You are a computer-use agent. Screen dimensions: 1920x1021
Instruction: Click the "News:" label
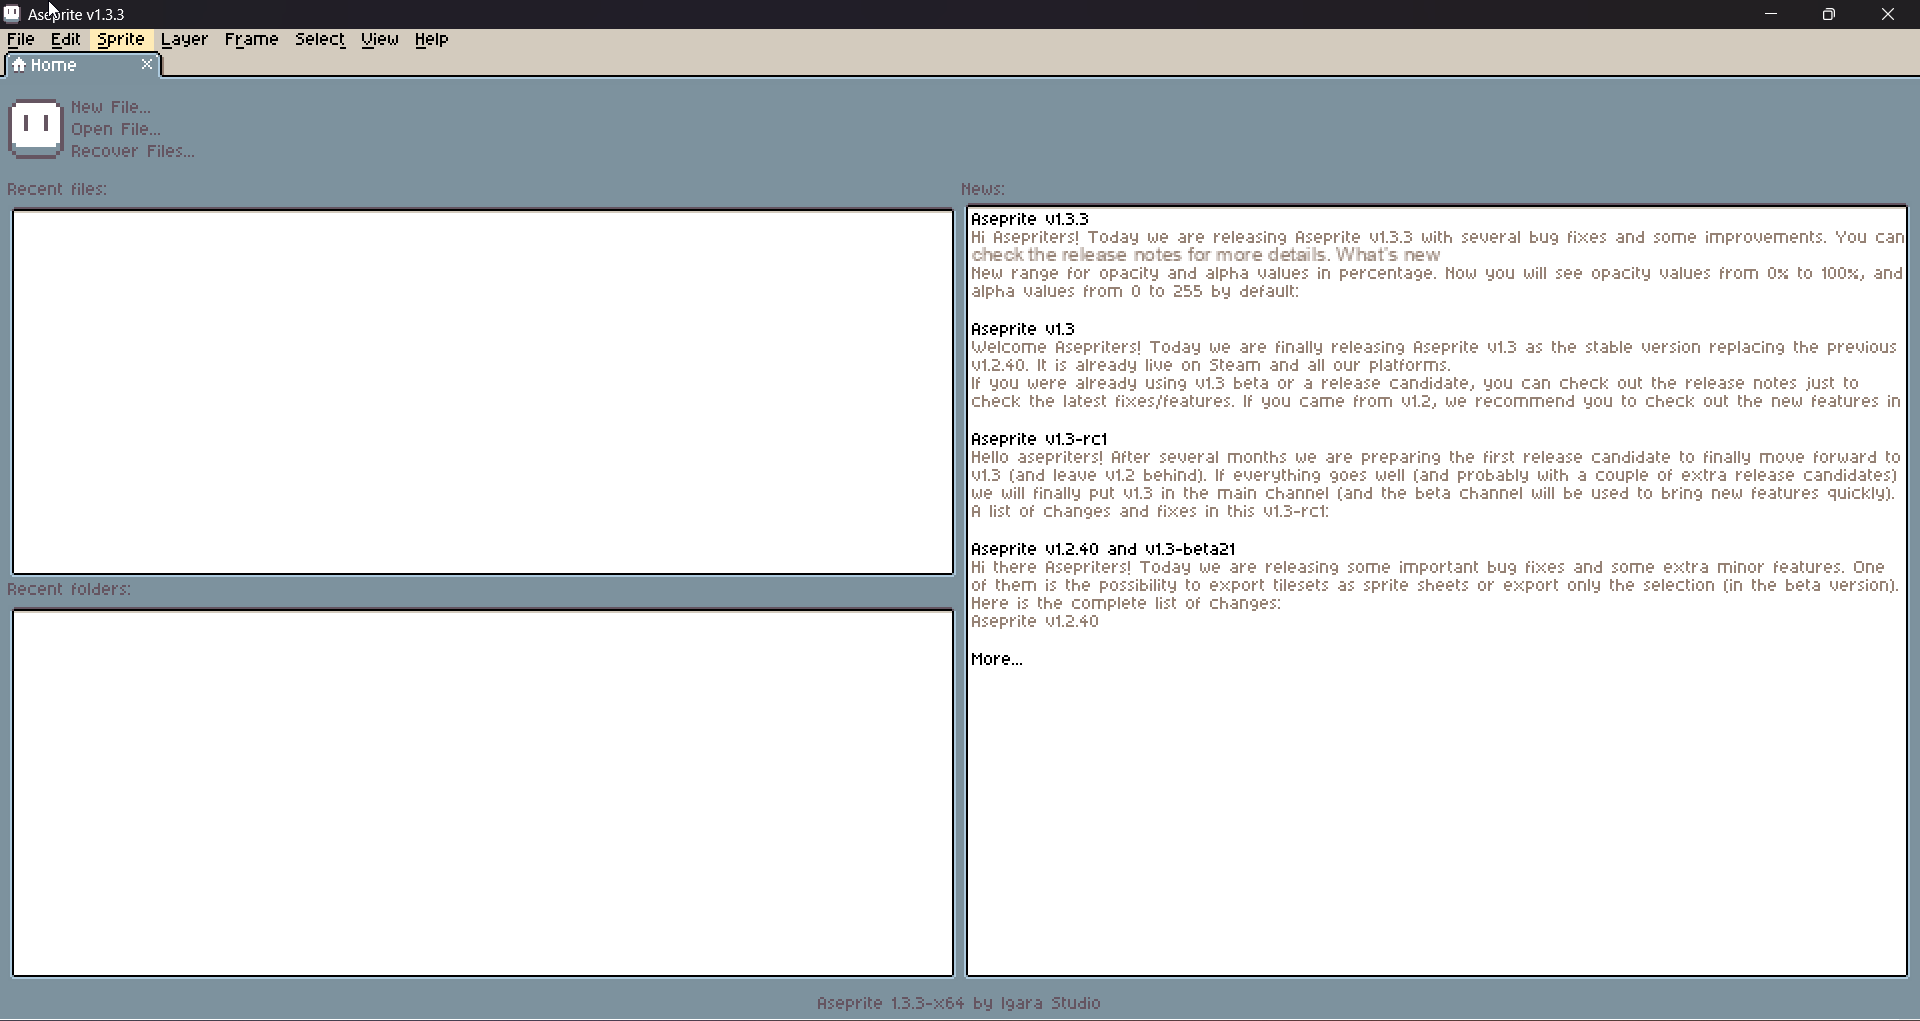tap(983, 189)
